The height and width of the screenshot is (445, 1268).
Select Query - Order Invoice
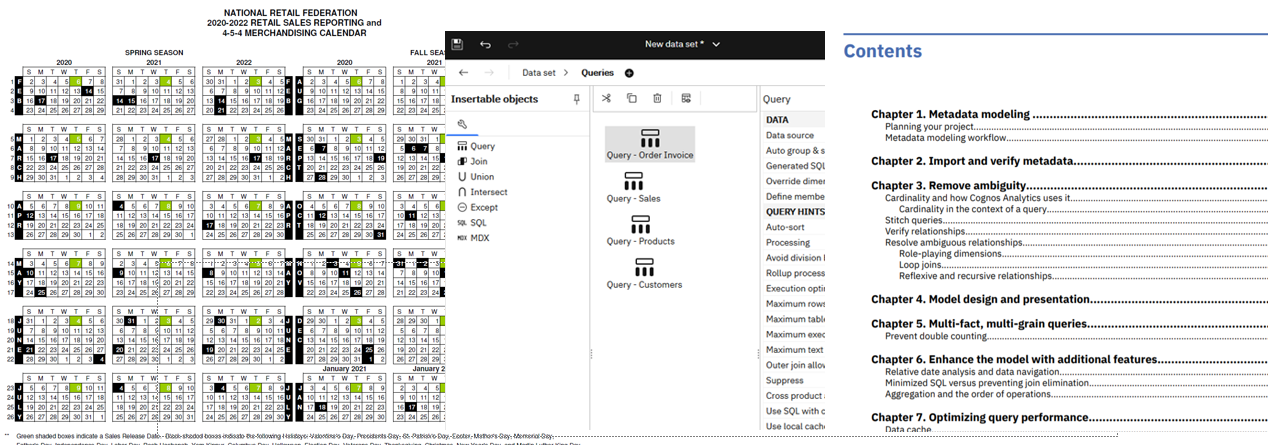point(649,144)
